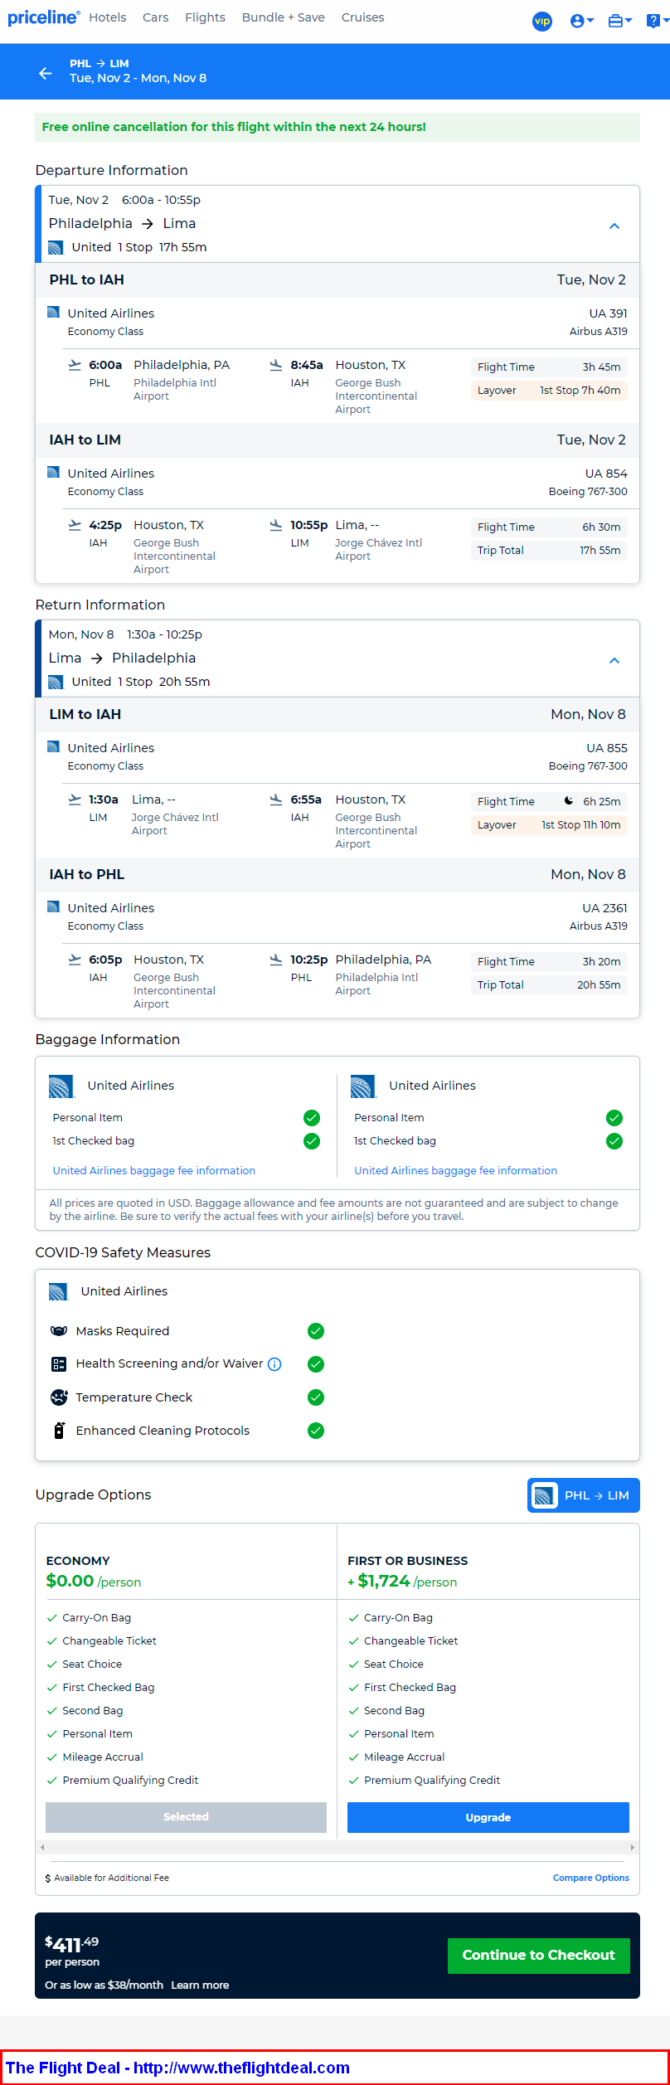
Task: Click the Priceline logo
Action: click(43, 18)
